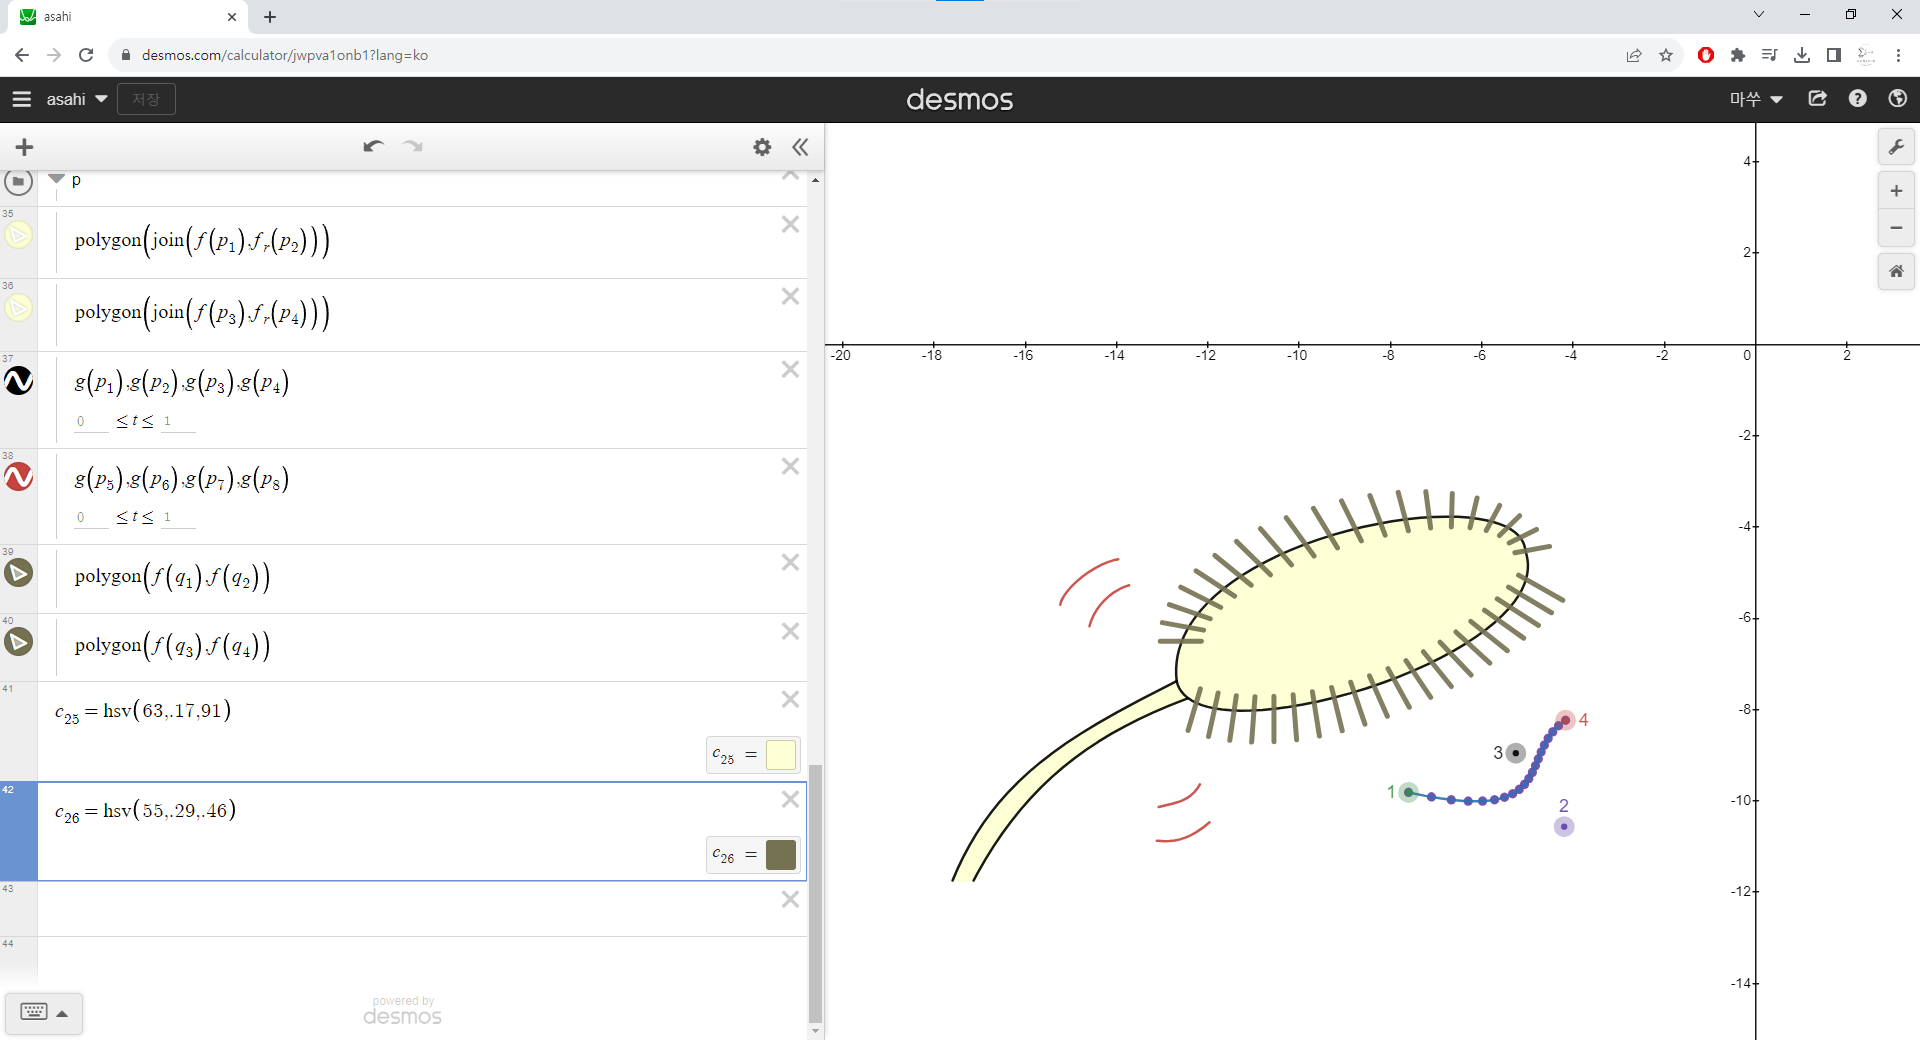Open expression list settings gear
Image resolution: width=1920 pixels, height=1040 pixels.
[x=762, y=147]
